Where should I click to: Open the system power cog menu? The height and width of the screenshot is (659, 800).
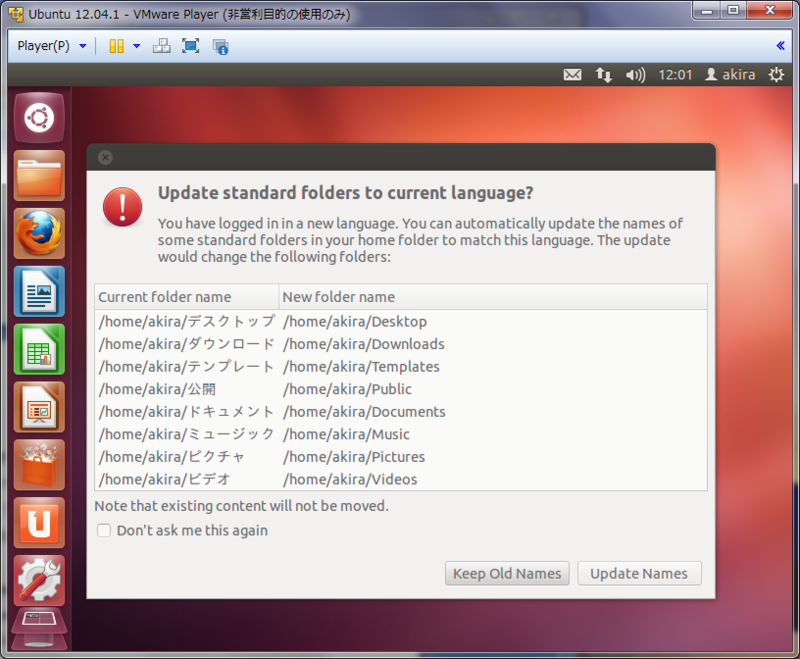tap(776, 75)
